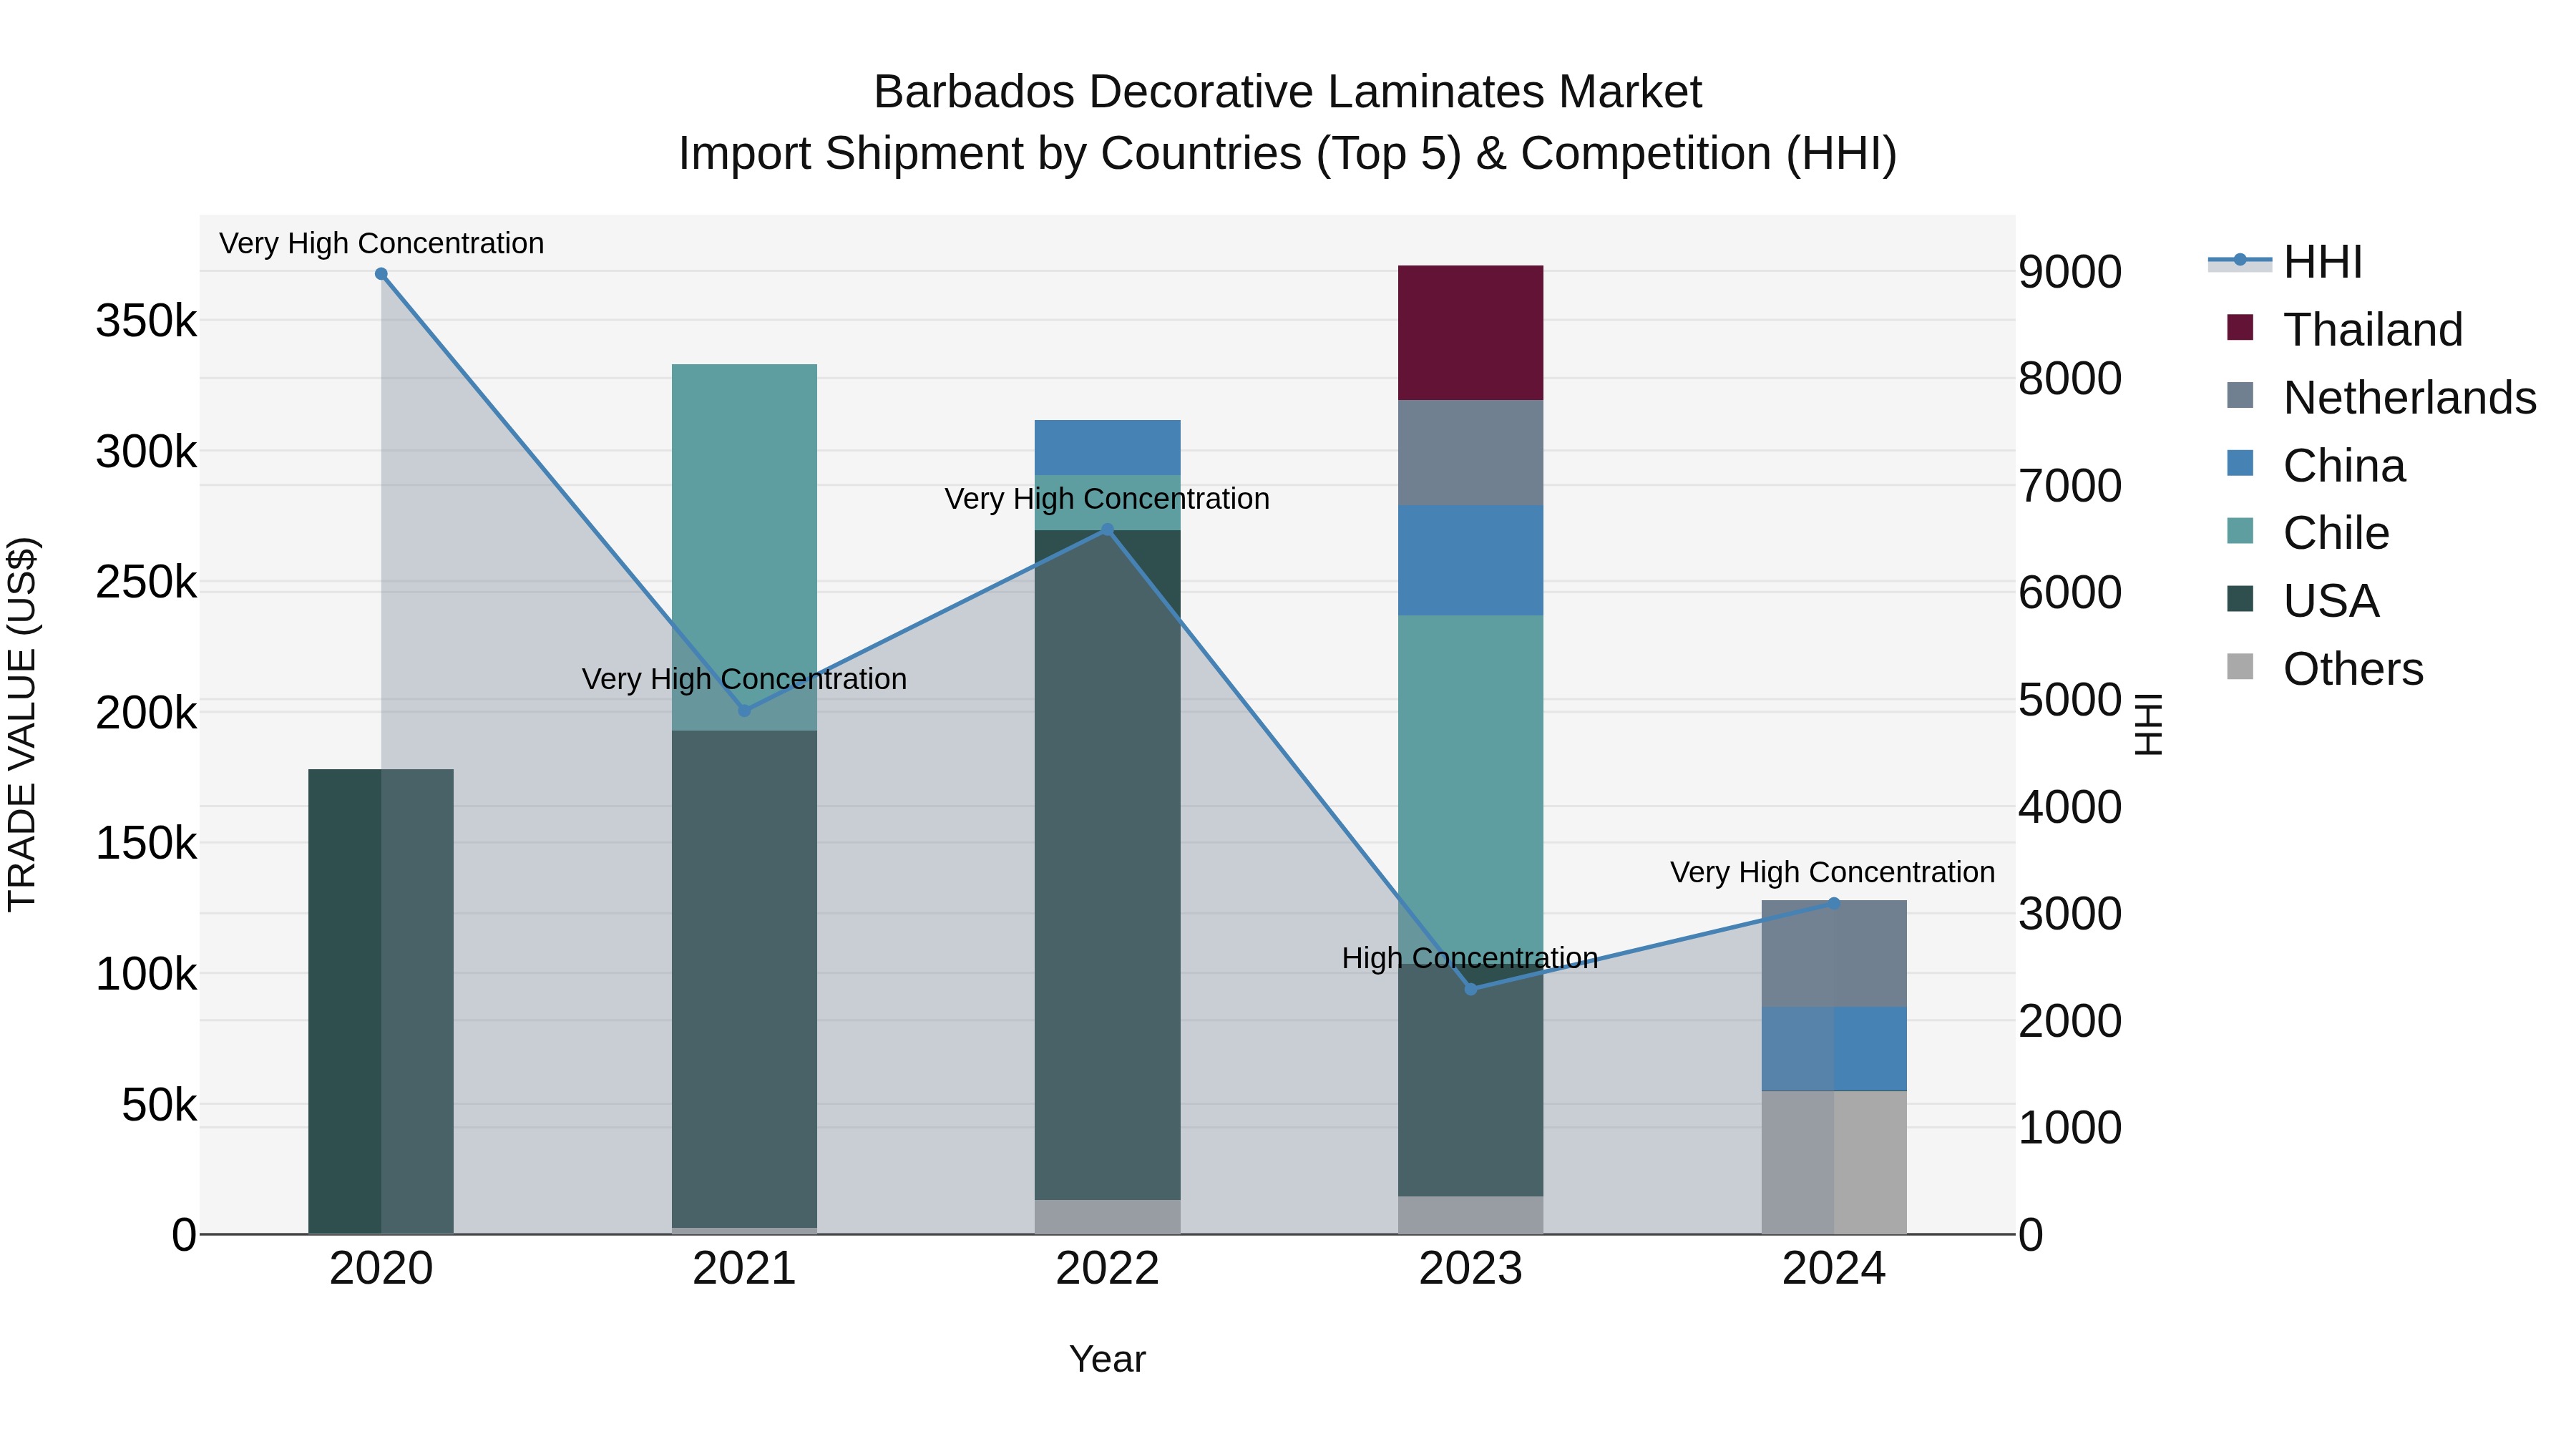Click the 'TRADE VALUE (US$)' axis title
2576x1449 pixels.
click(x=22, y=724)
